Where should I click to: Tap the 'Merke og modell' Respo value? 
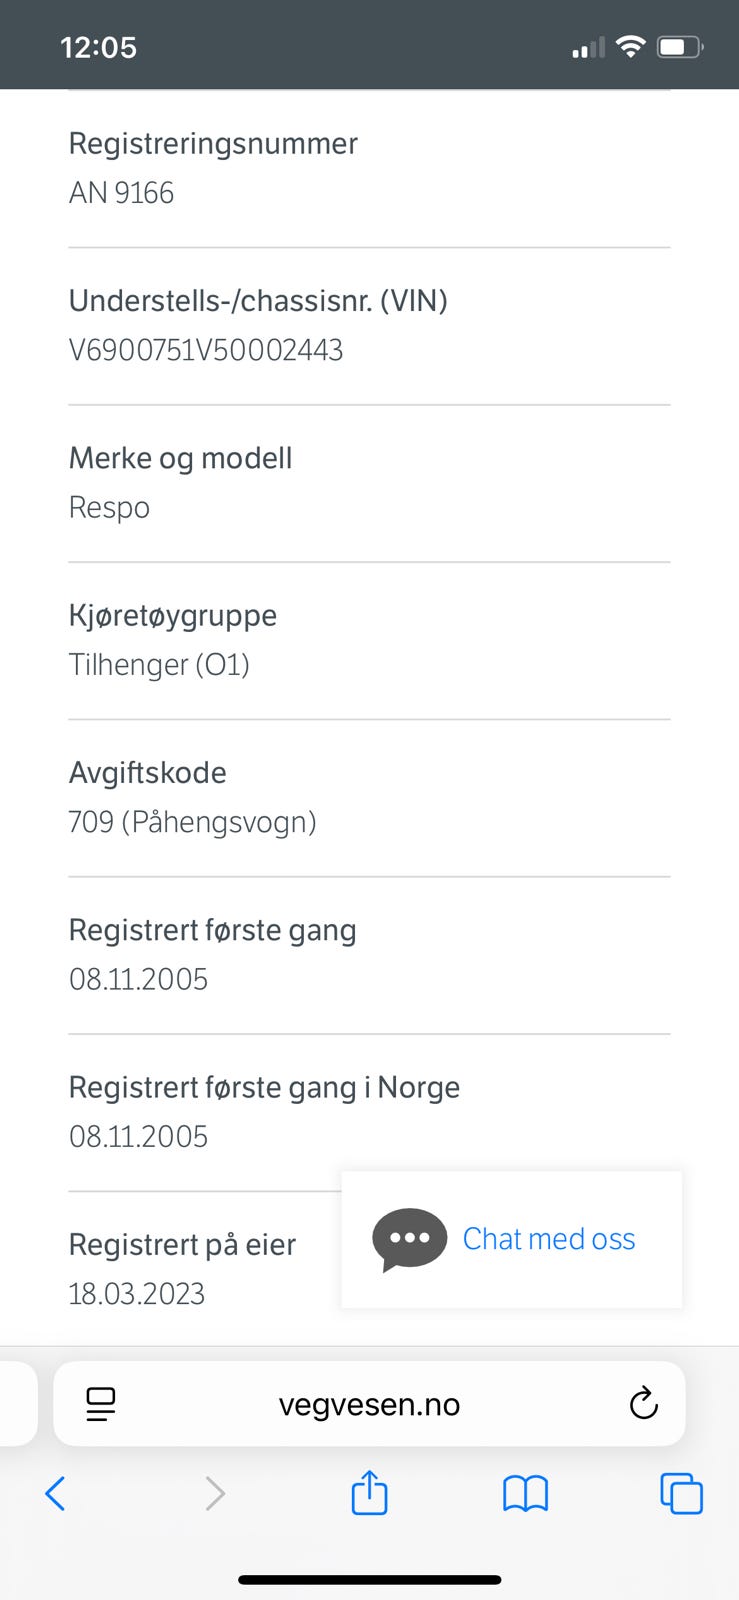(x=109, y=508)
